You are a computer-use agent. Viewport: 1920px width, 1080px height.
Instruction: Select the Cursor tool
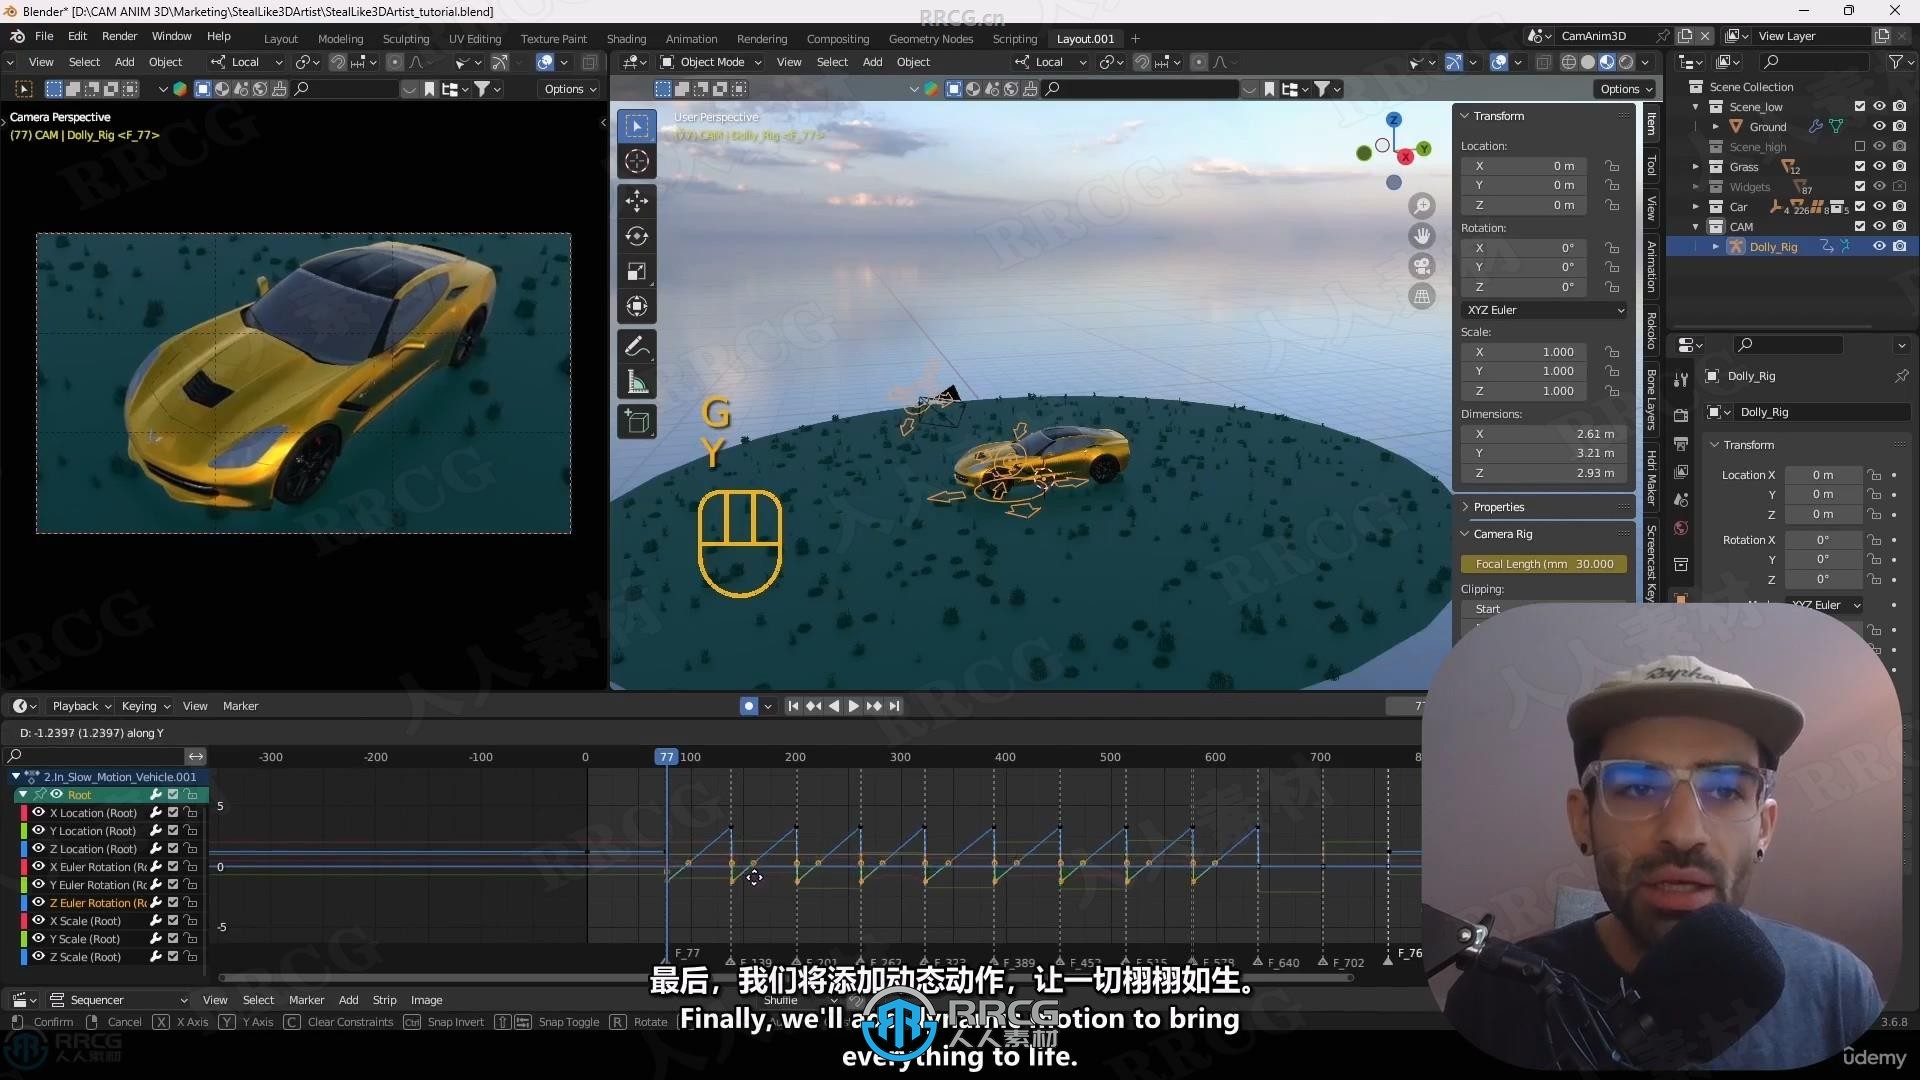[x=637, y=162]
